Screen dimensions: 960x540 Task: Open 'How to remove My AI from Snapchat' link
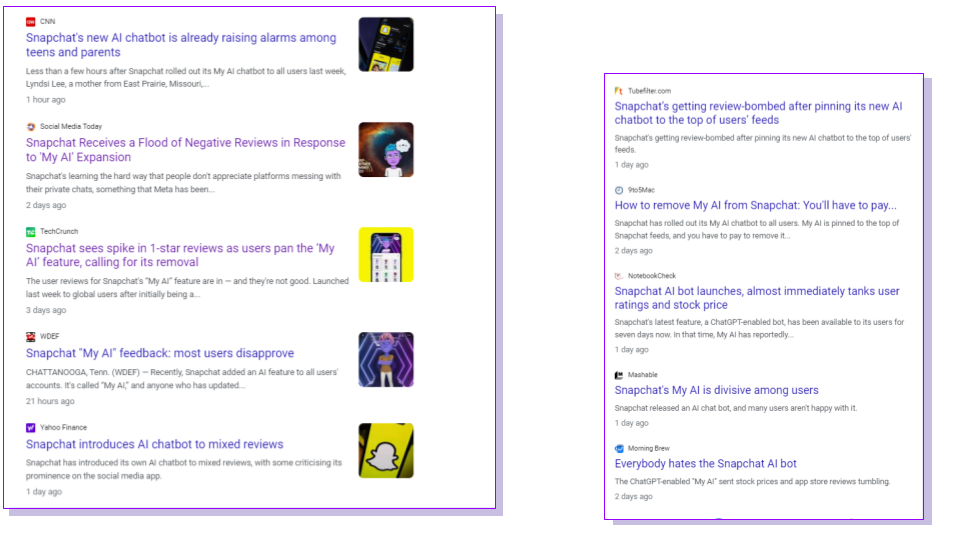[x=755, y=205]
